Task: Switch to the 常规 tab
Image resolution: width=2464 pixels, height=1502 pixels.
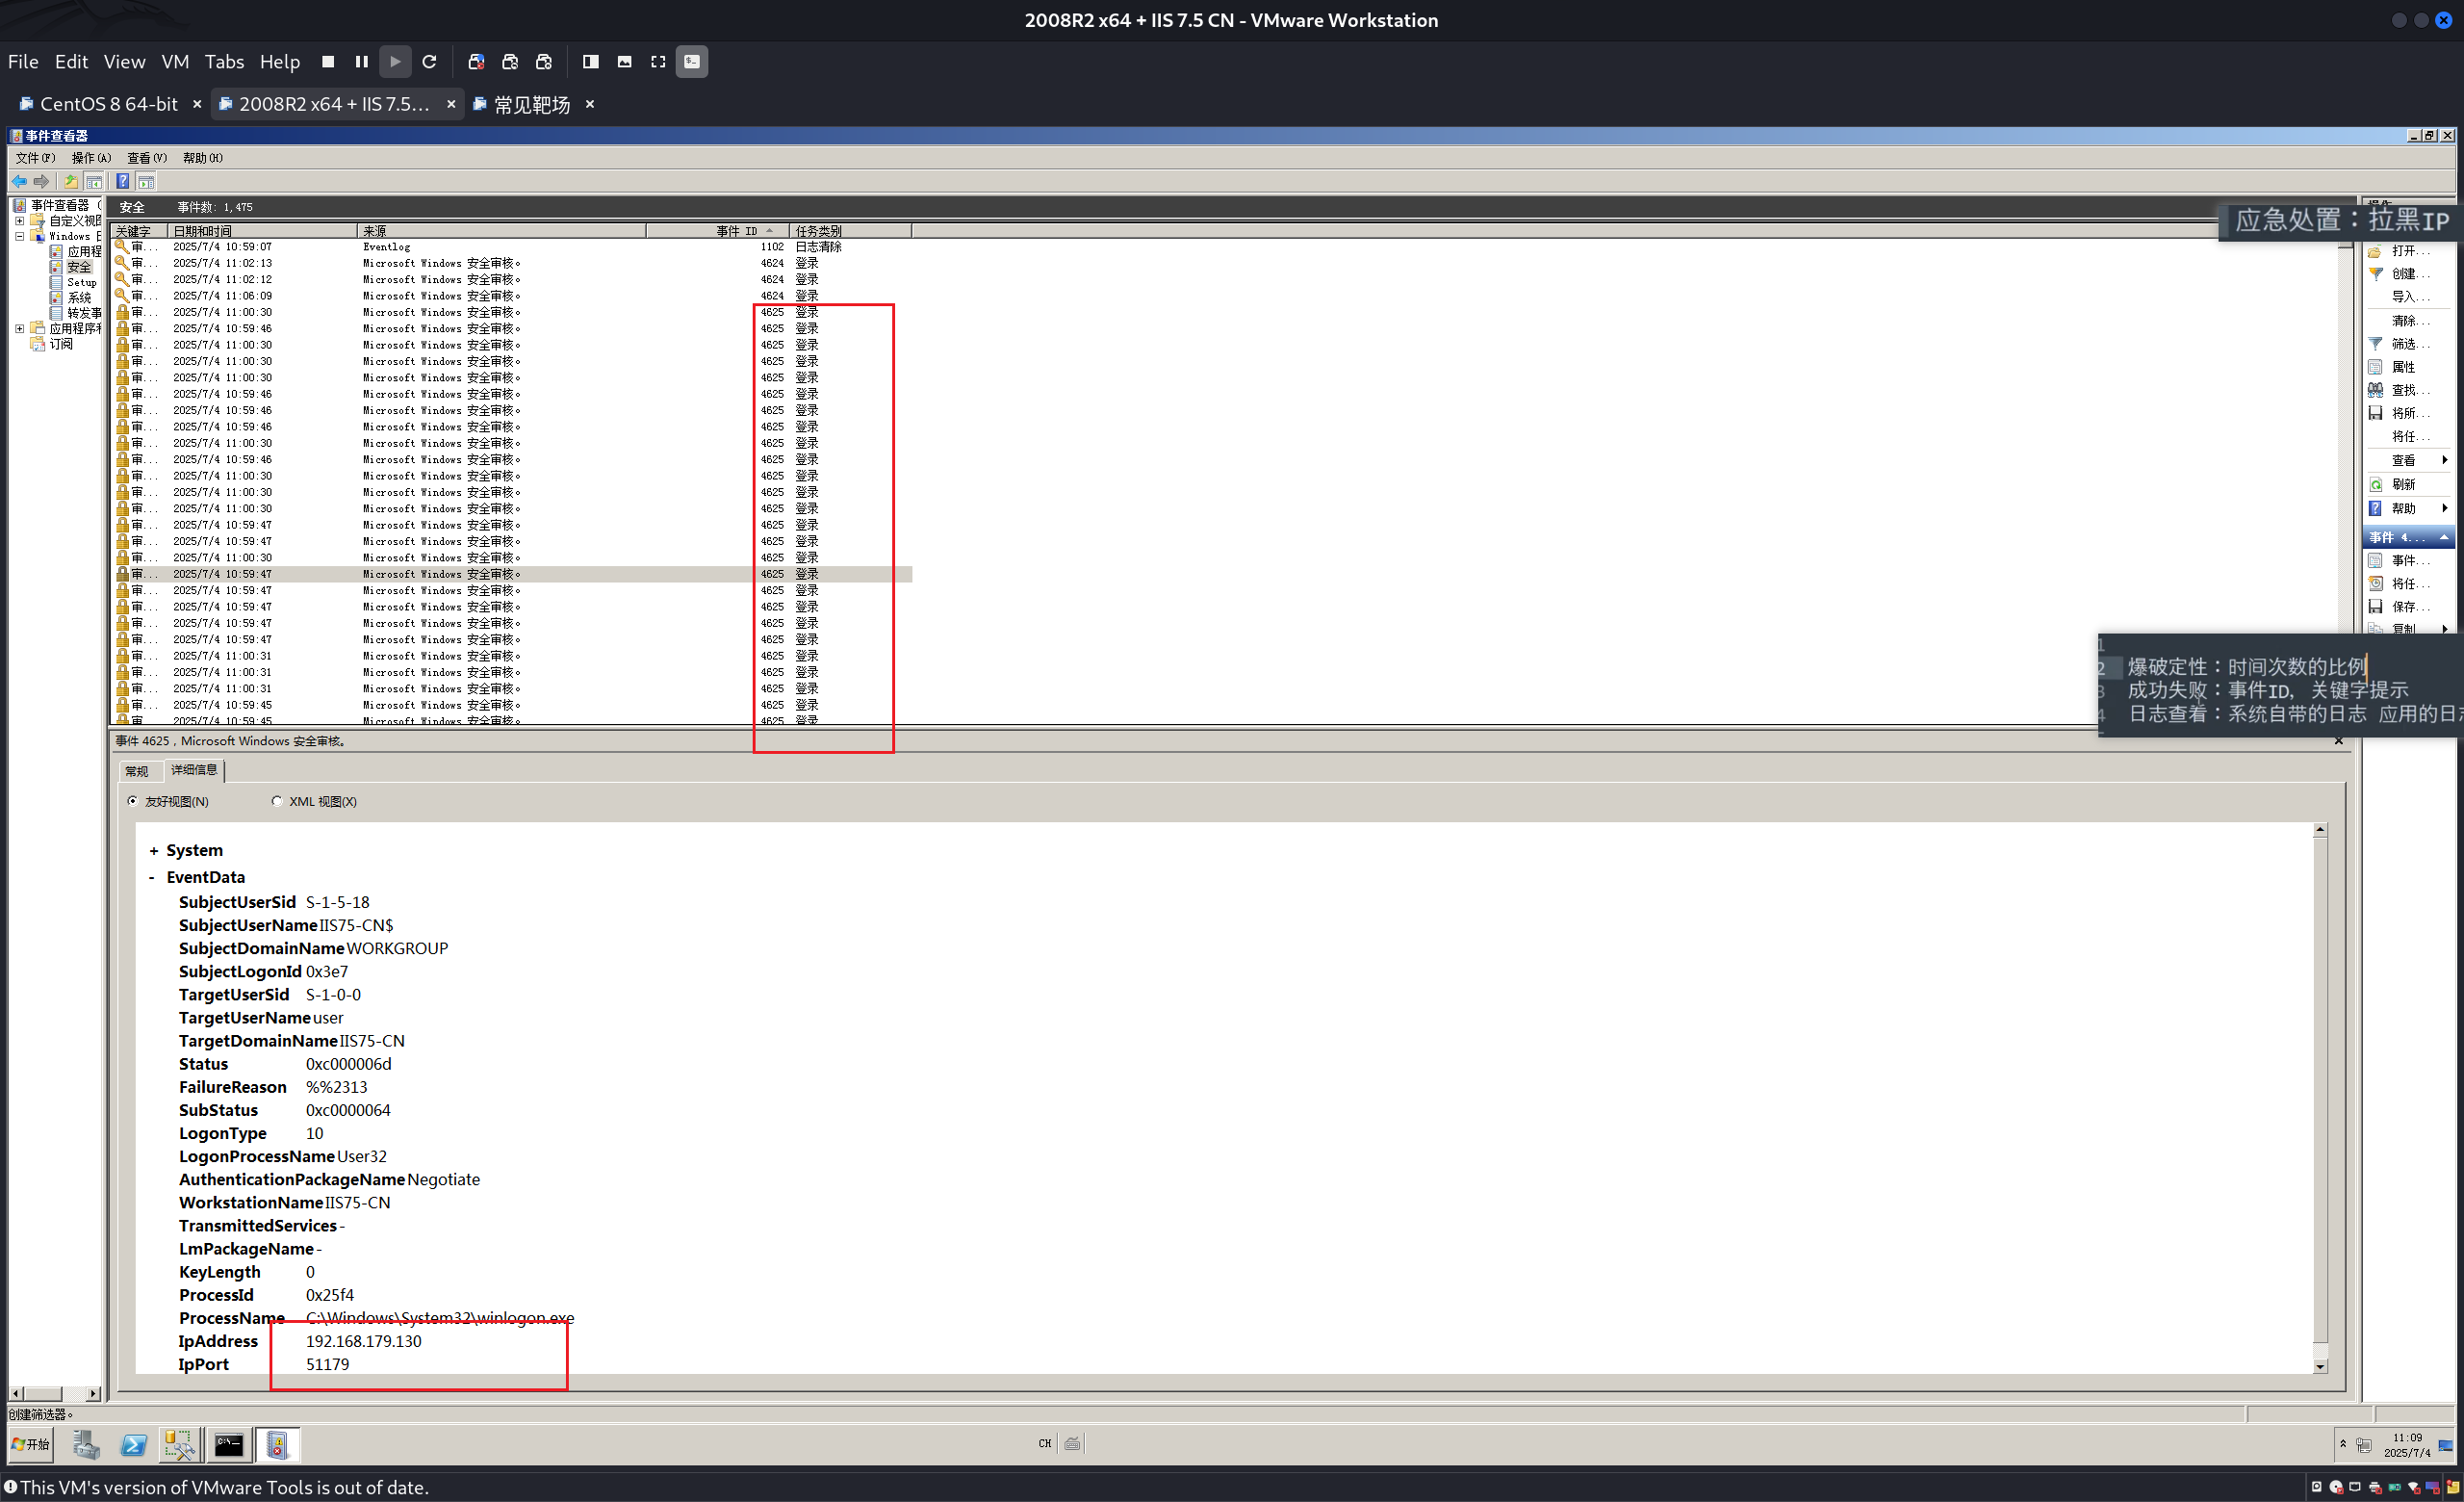Action: [137, 771]
